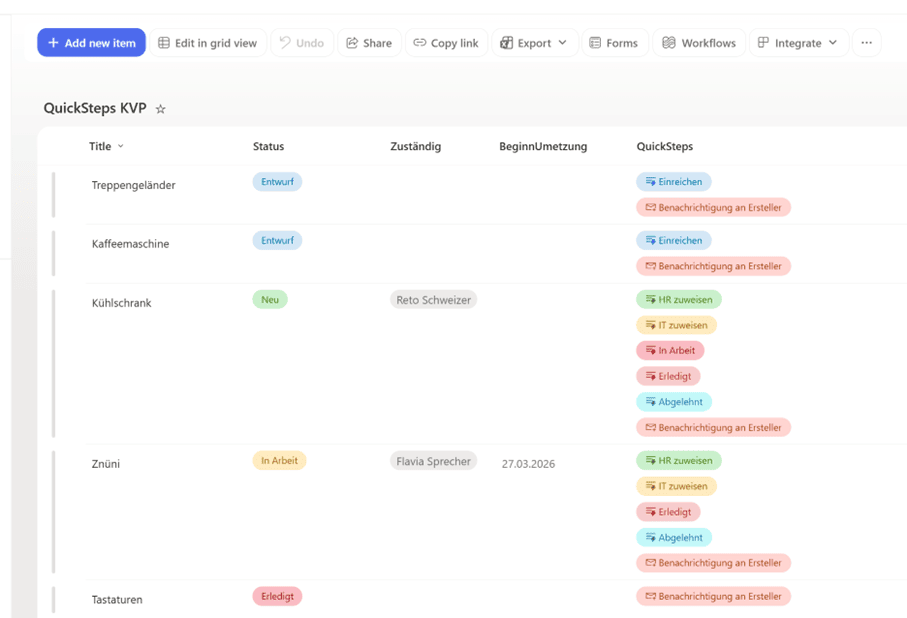Select the Kaffeemaschine row title
Screen dimensions: 907x618
tap(130, 244)
